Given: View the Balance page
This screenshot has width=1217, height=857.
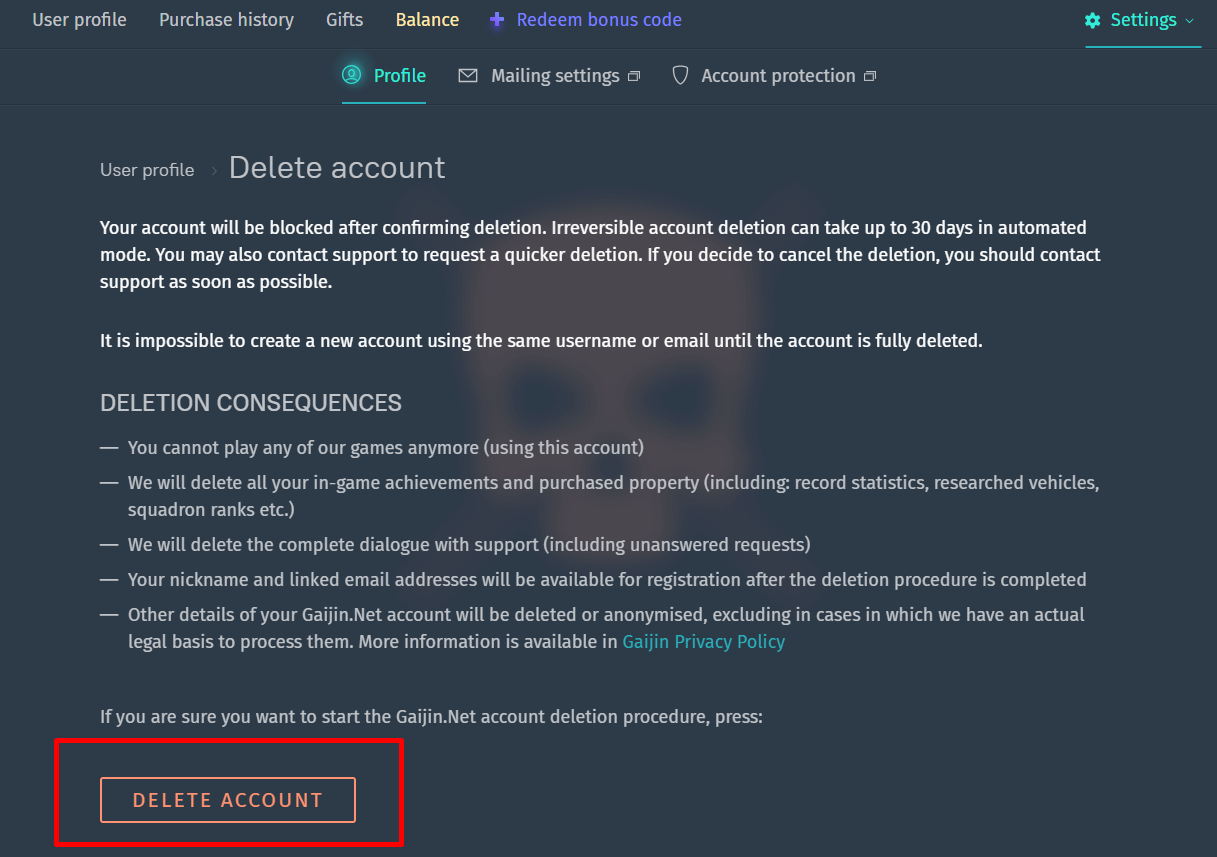Looking at the screenshot, I should point(427,20).
